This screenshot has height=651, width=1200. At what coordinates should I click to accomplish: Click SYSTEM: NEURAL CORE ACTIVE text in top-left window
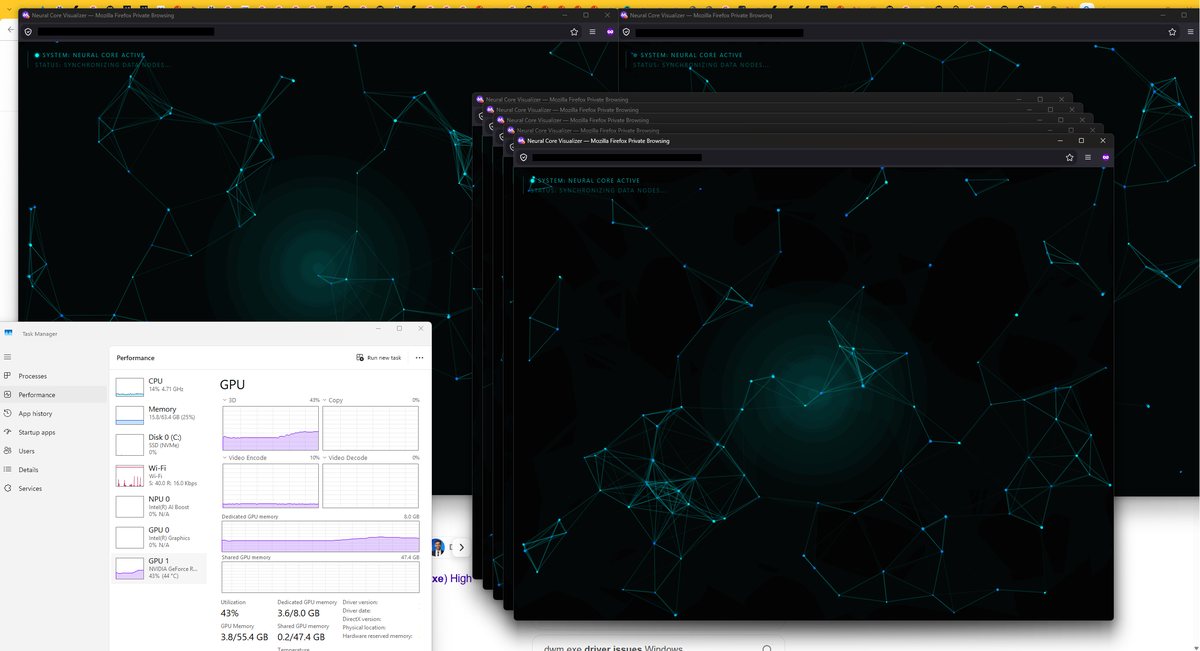click(92, 55)
